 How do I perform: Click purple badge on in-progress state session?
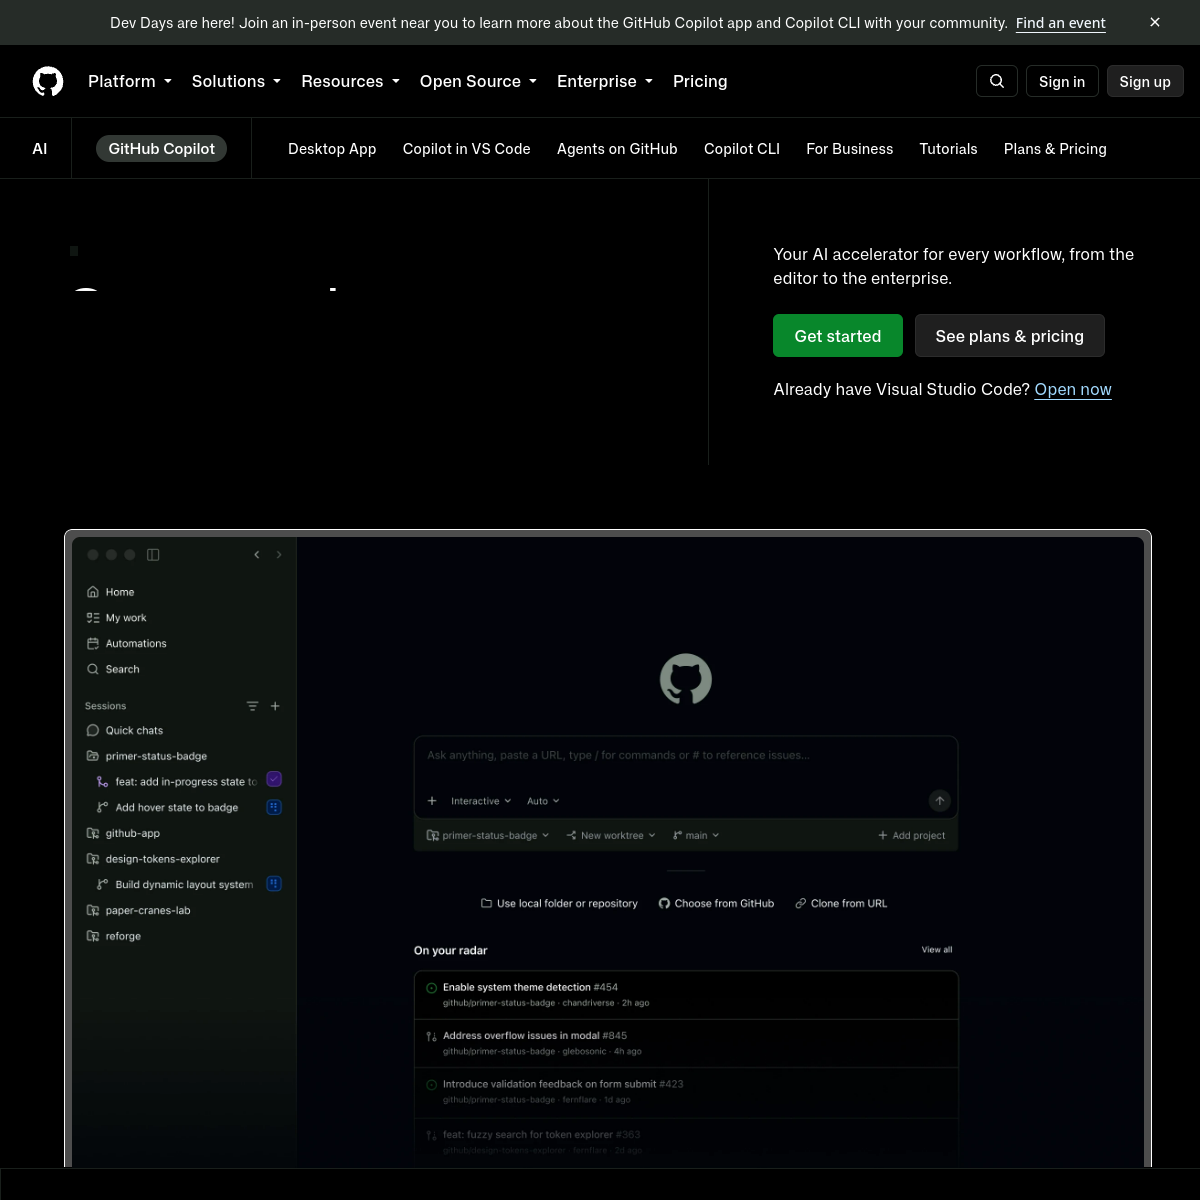click(274, 779)
